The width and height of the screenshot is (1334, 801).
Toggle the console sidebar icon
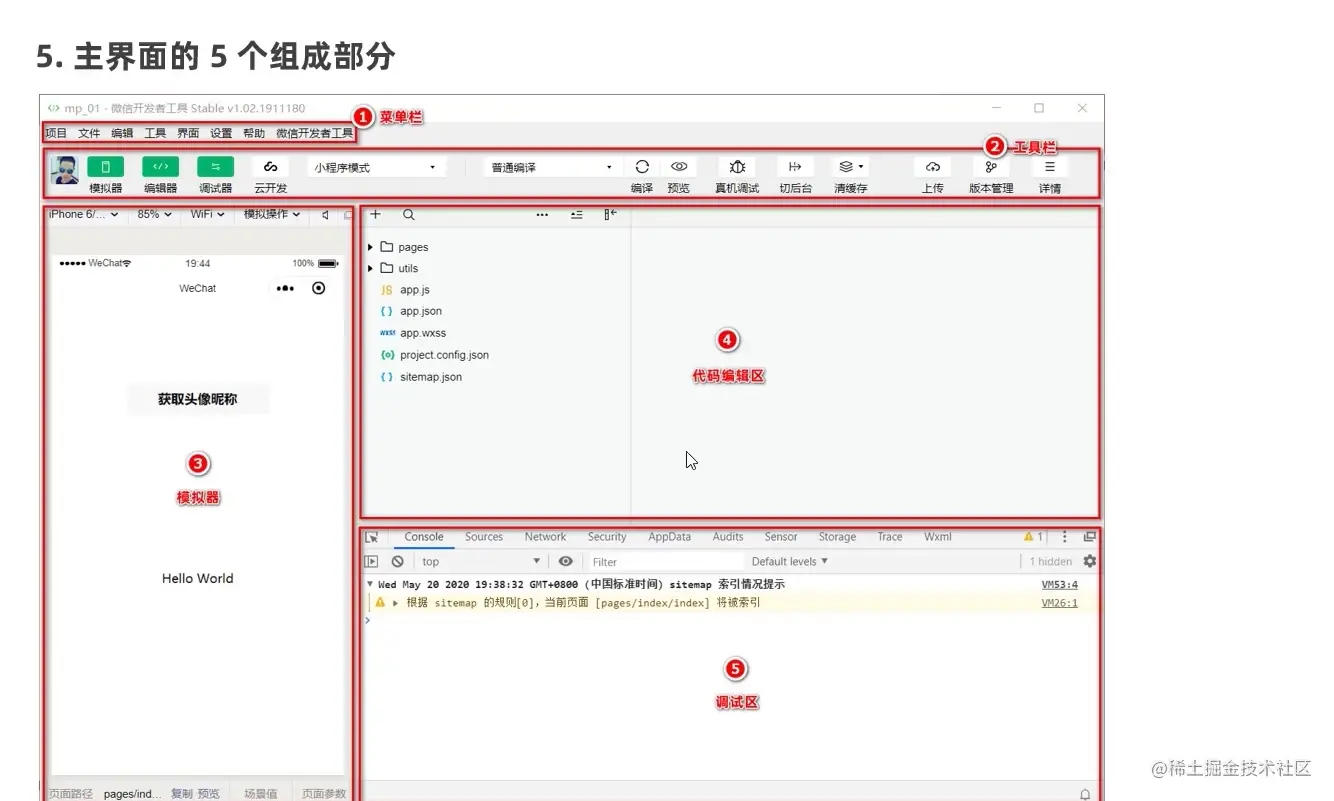(x=372, y=562)
